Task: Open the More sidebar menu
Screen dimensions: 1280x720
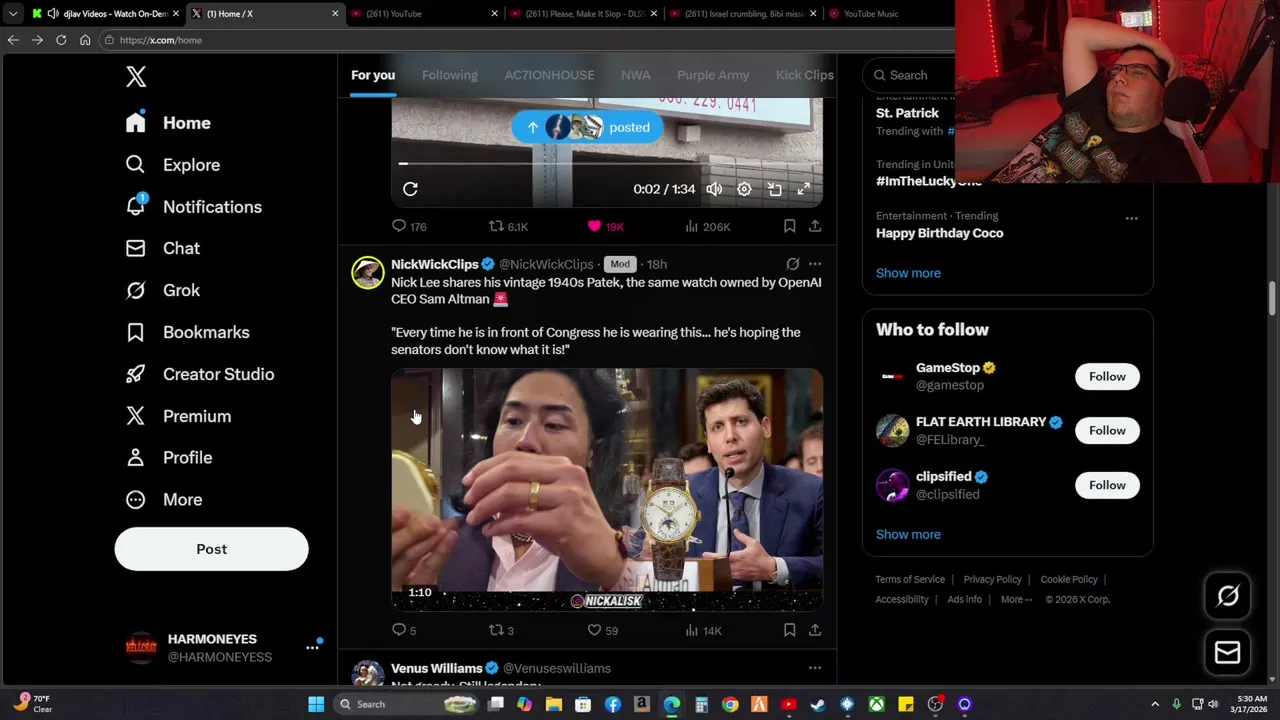Action: pyautogui.click(x=164, y=500)
